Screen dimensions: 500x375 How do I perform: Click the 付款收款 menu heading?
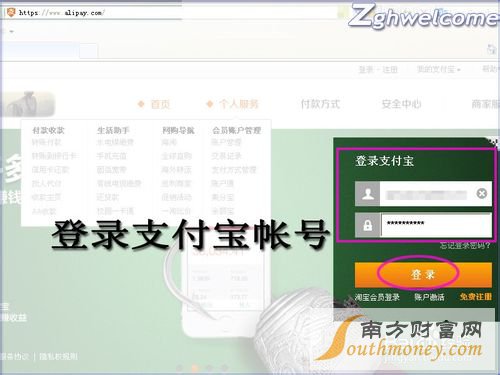tap(48, 130)
